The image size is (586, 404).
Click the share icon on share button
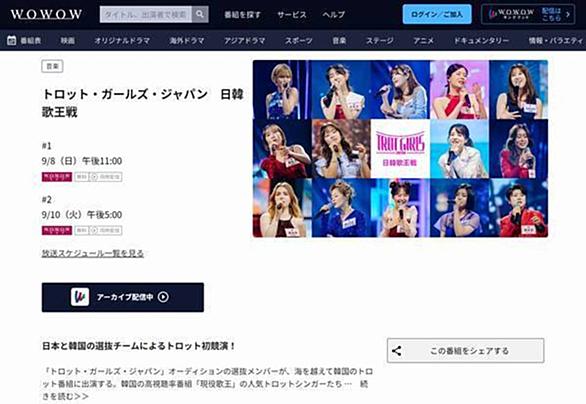(x=397, y=351)
